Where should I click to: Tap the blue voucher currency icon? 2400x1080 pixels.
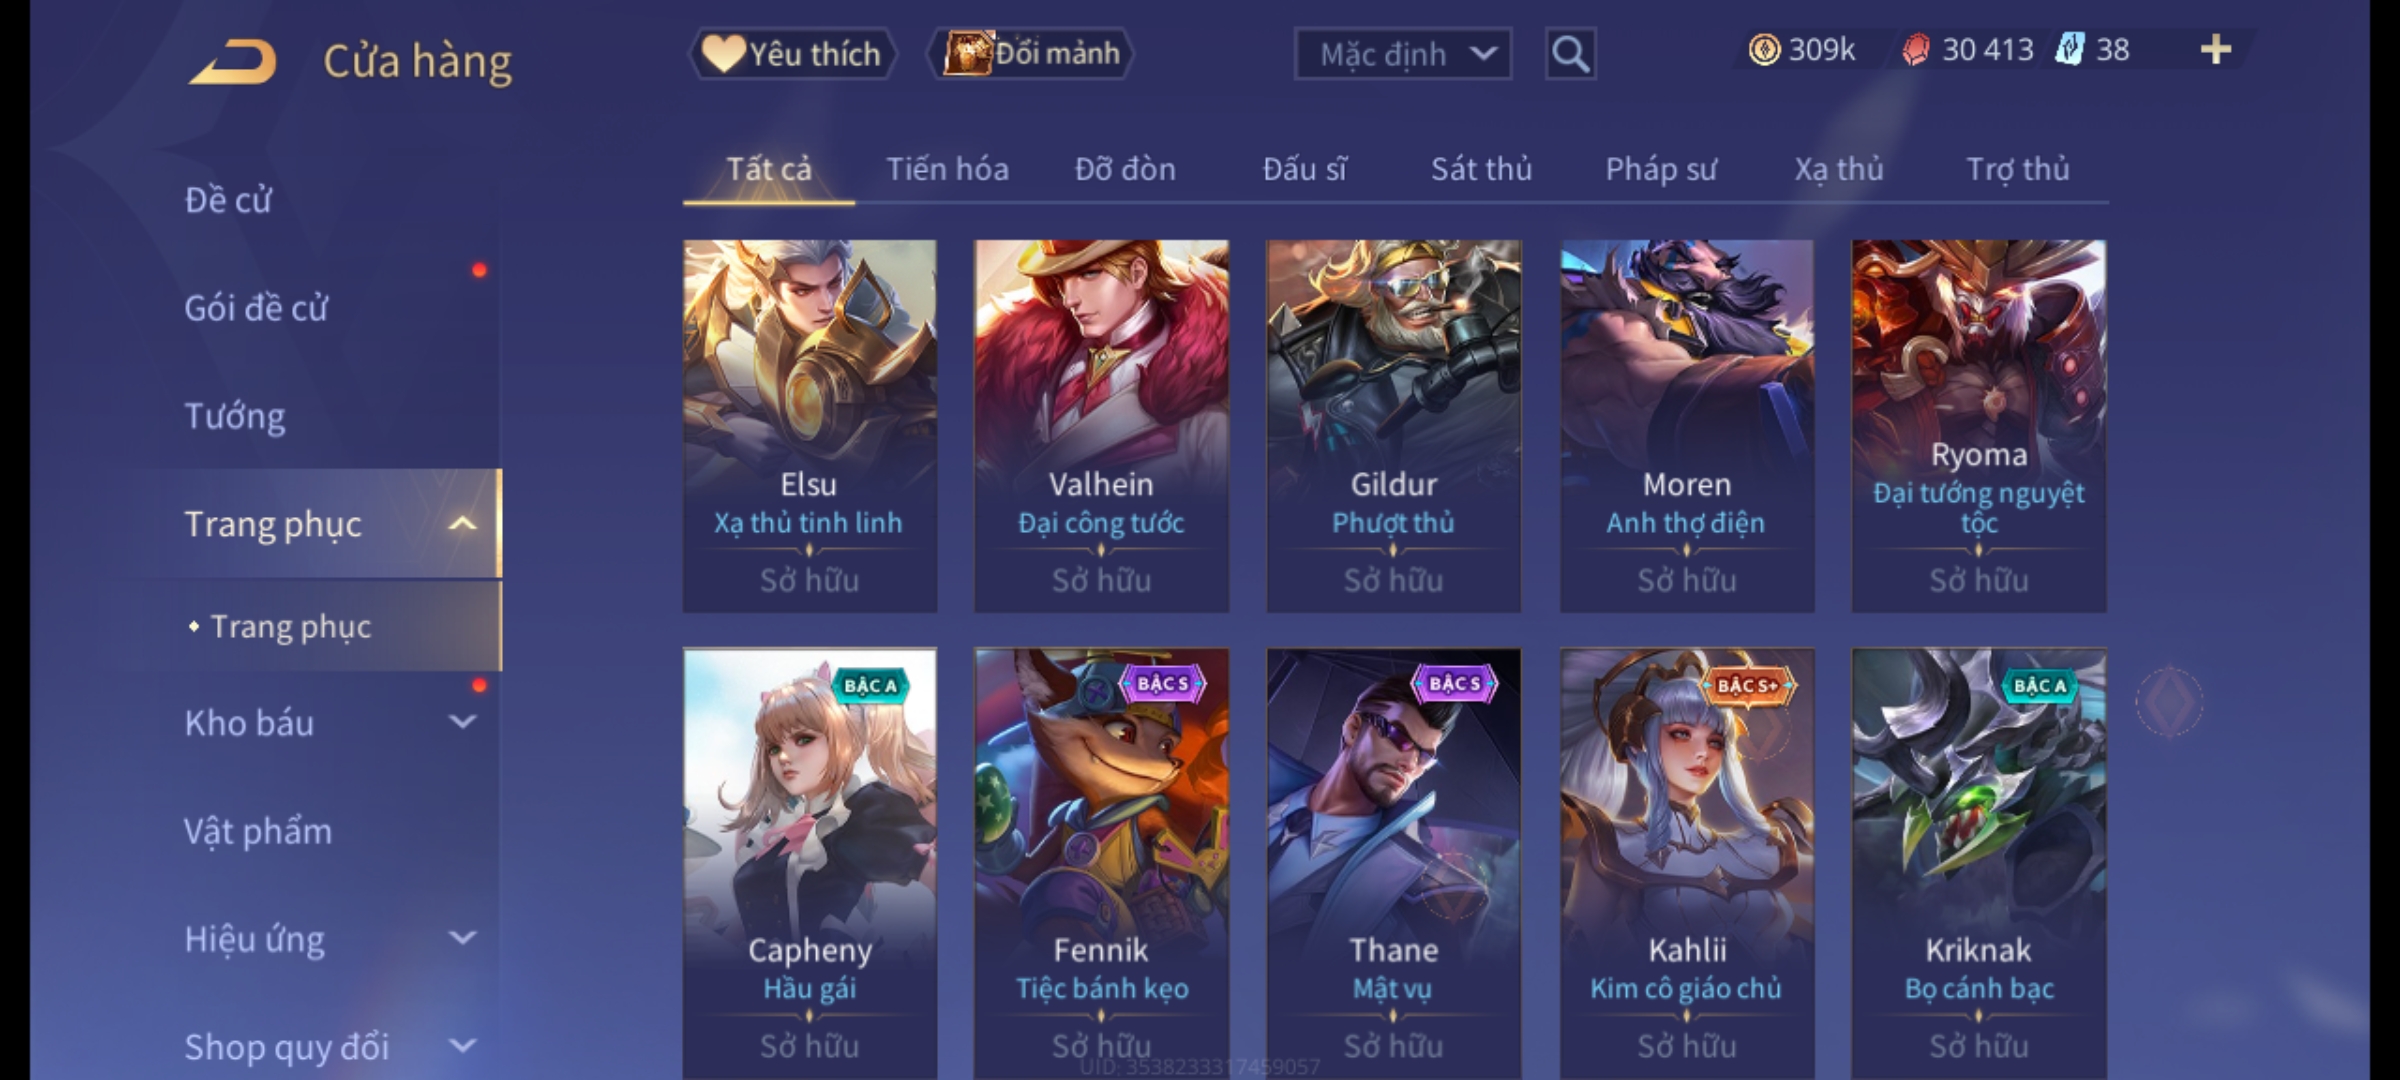click(2069, 50)
